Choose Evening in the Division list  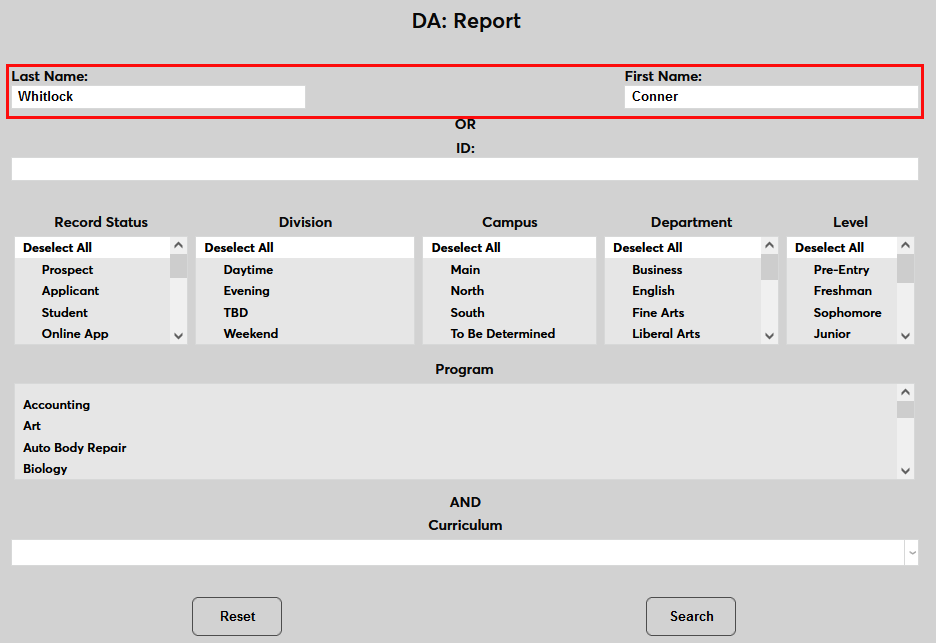[x=246, y=291]
